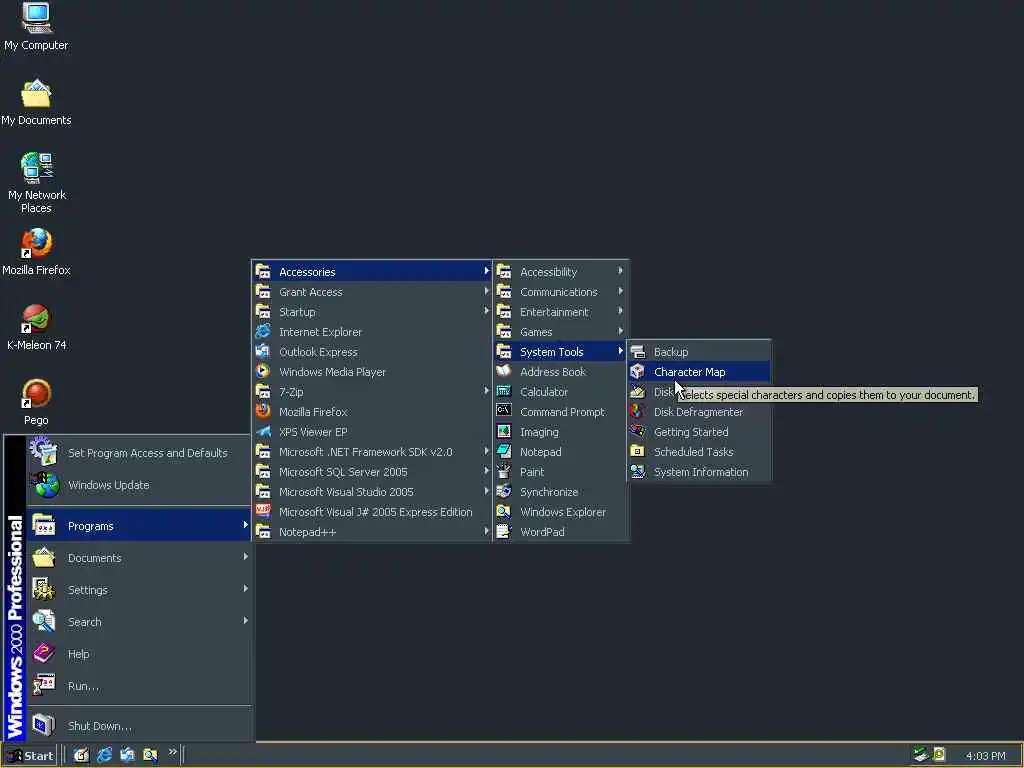Click the Backup icon in System Tools
The width and height of the screenshot is (1024, 768).
[637, 351]
